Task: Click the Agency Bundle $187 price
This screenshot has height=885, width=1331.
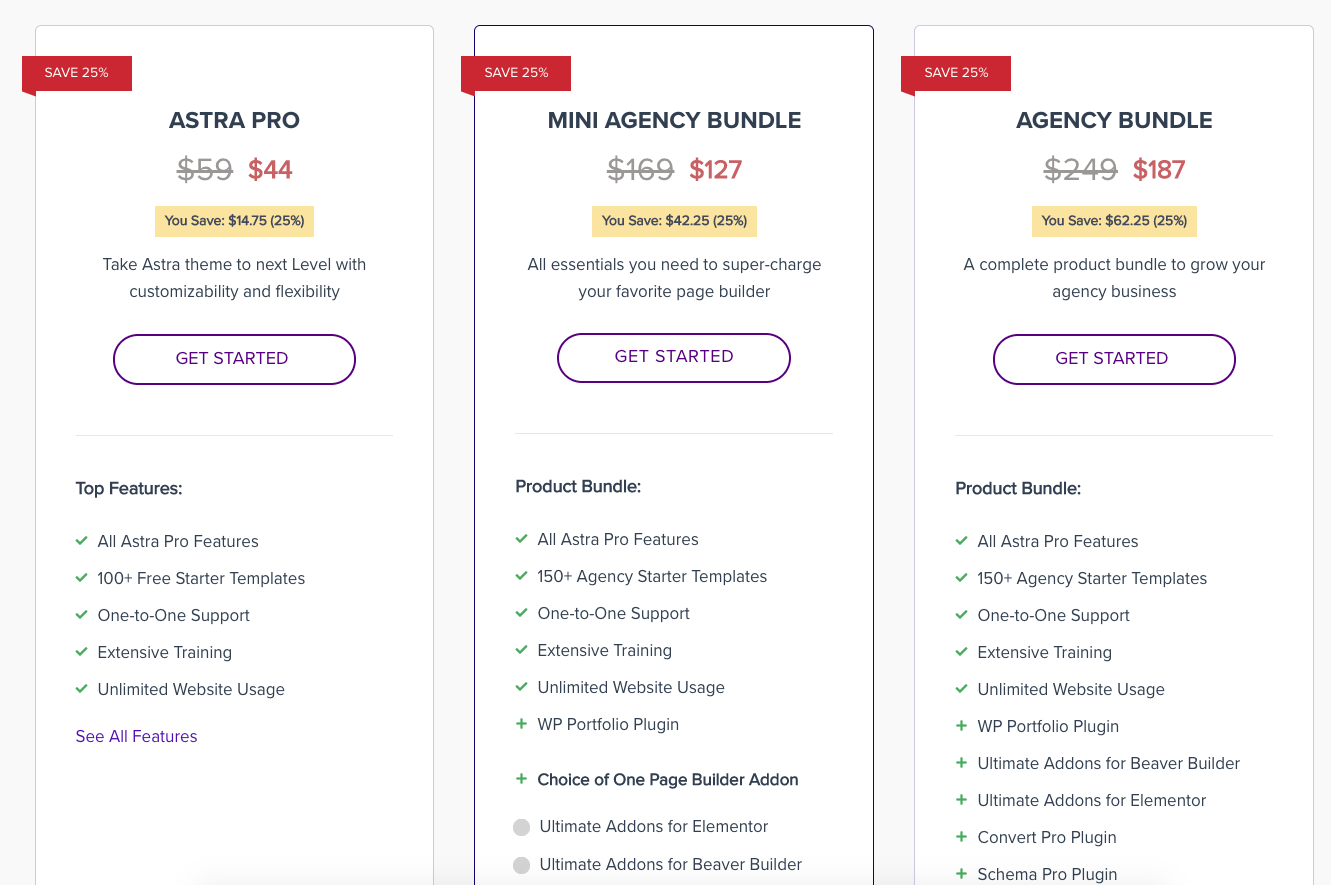Action: [1158, 170]
